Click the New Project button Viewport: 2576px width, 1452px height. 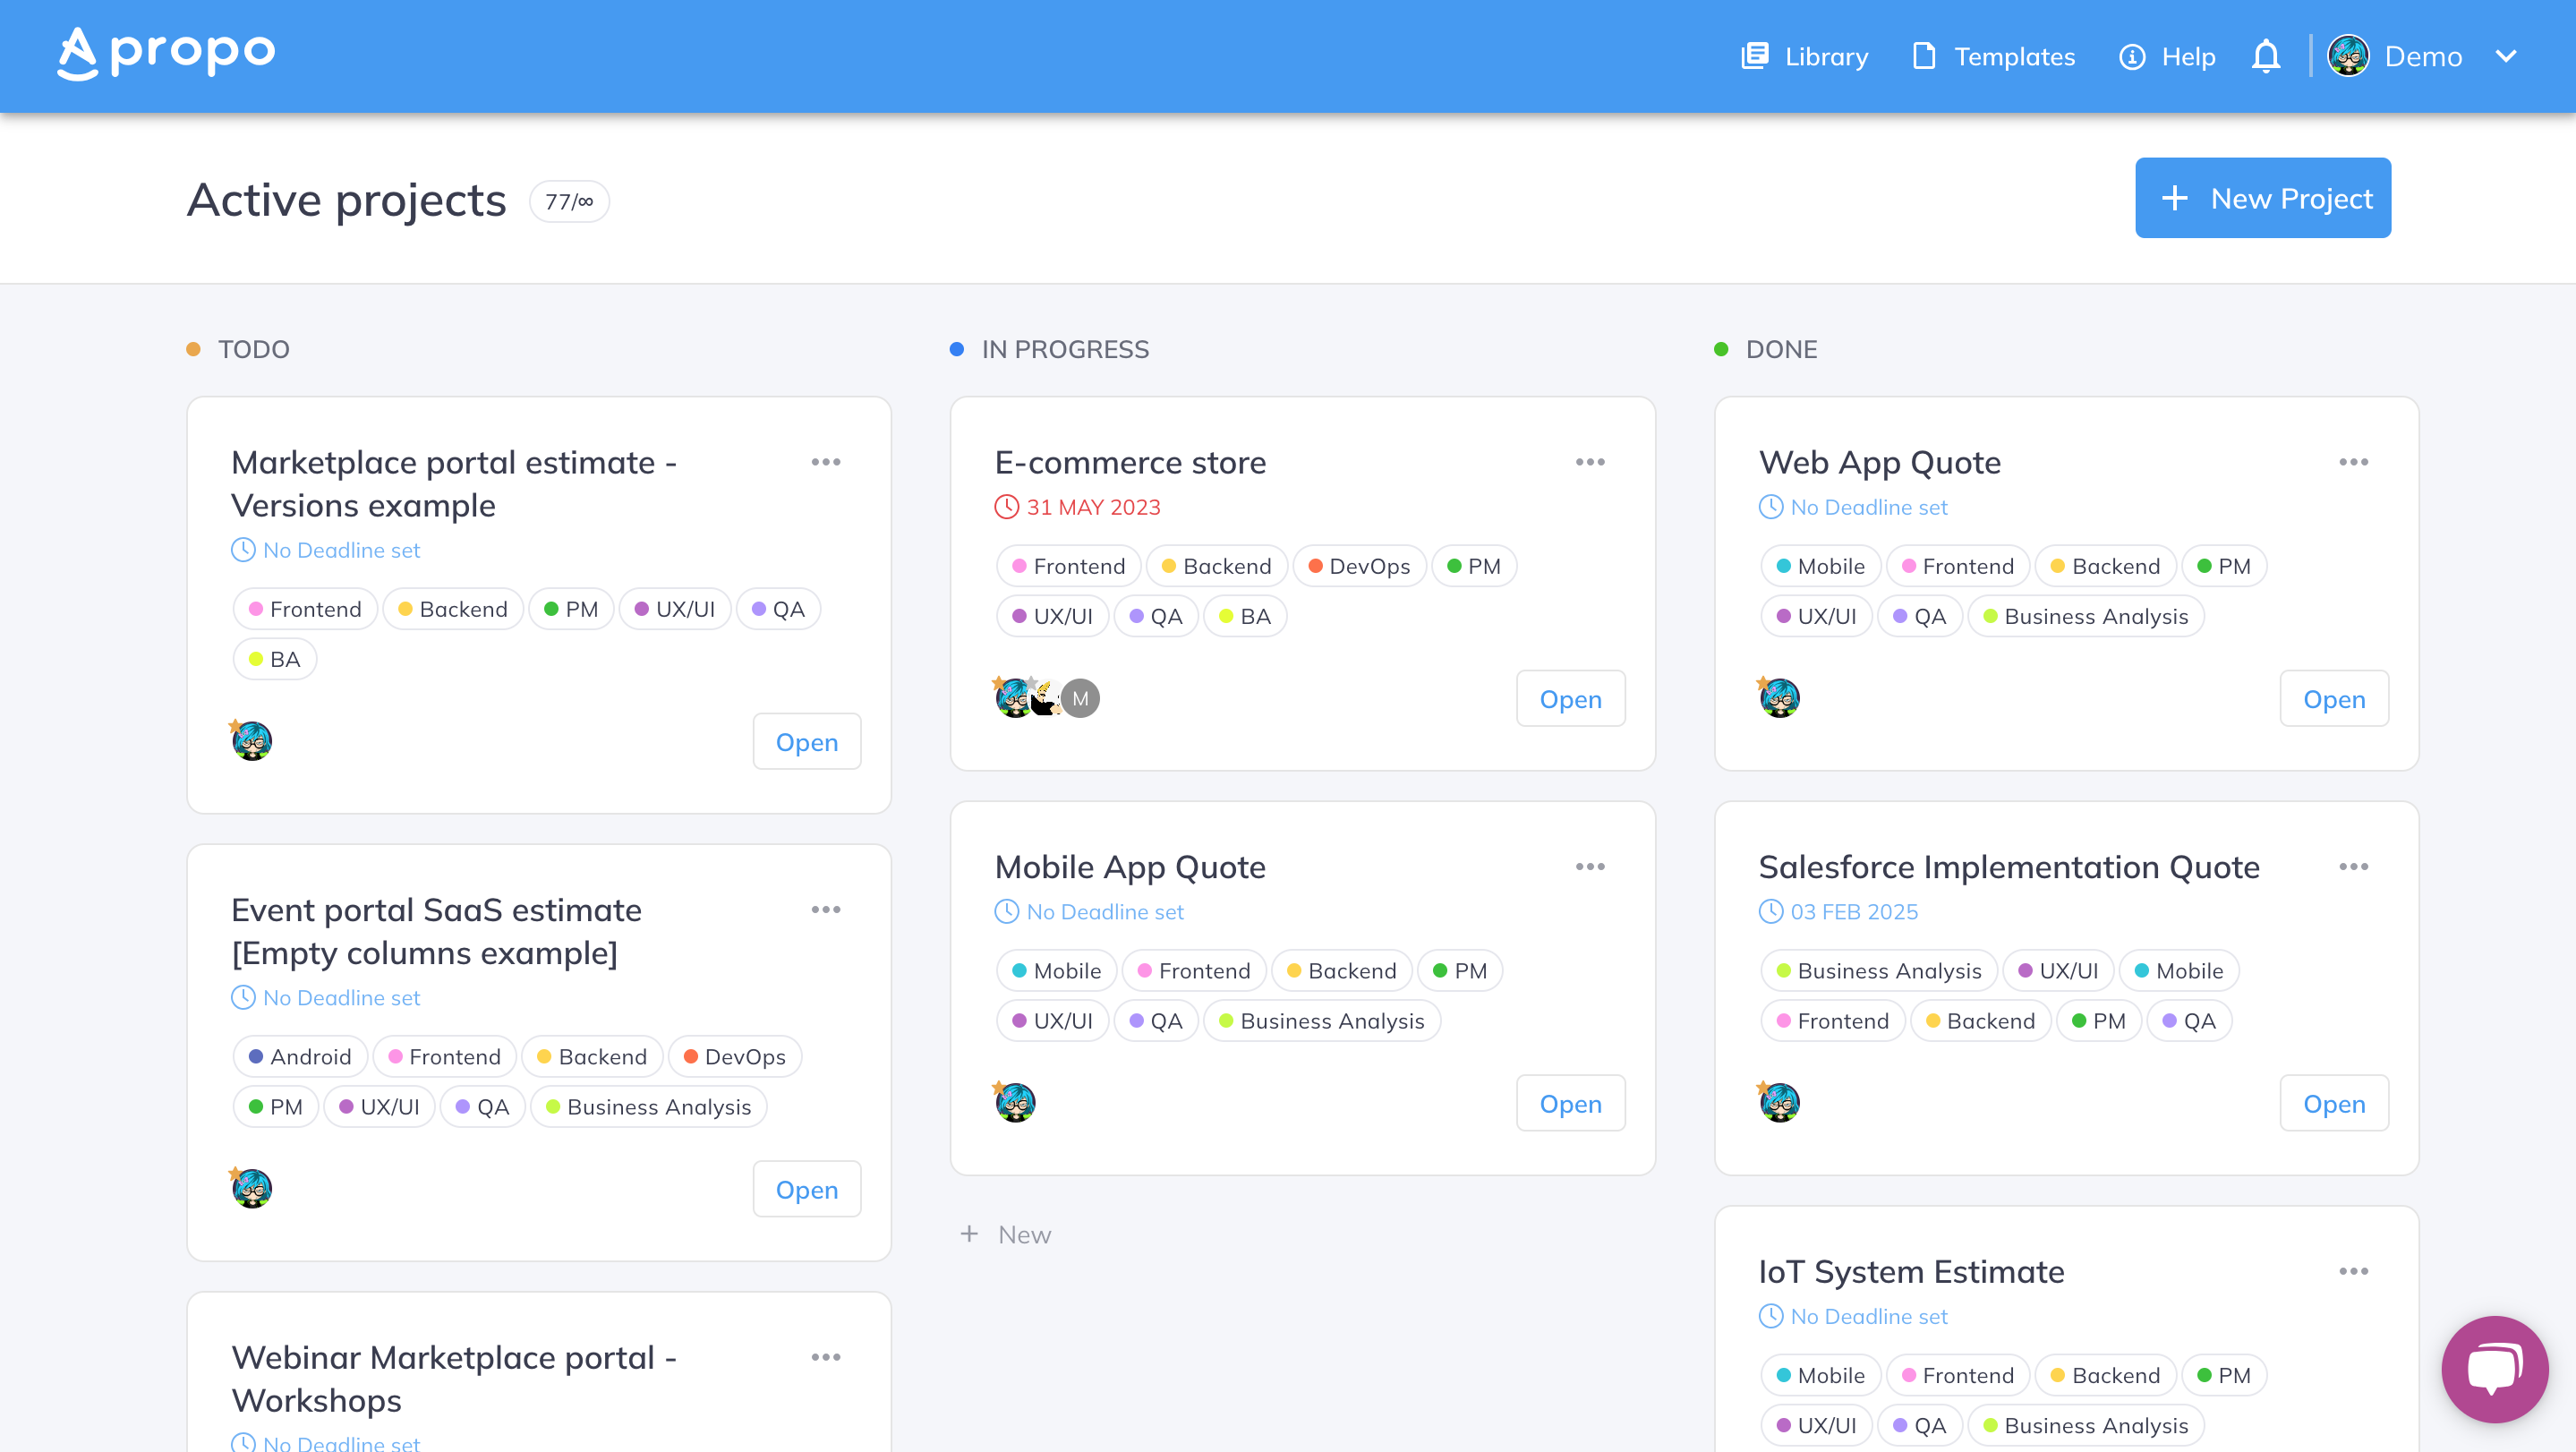2263,198
